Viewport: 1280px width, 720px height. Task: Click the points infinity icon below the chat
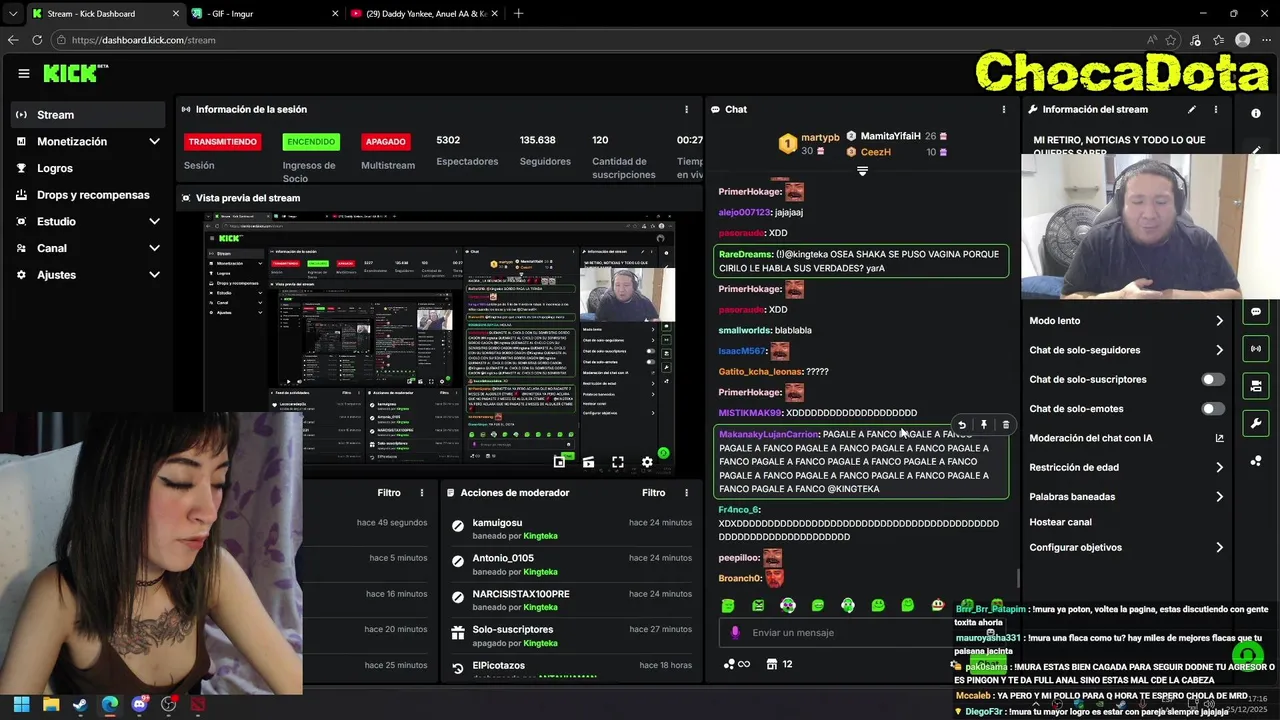pyautogui.click(x=736, y=664)
